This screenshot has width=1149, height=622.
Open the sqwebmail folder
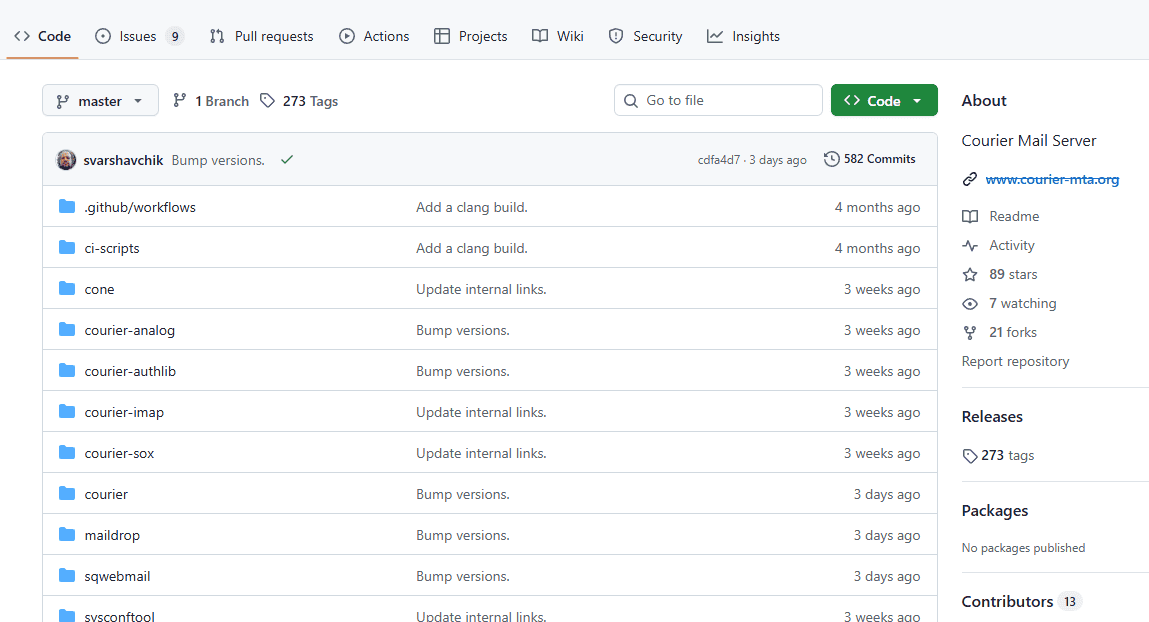117,577
